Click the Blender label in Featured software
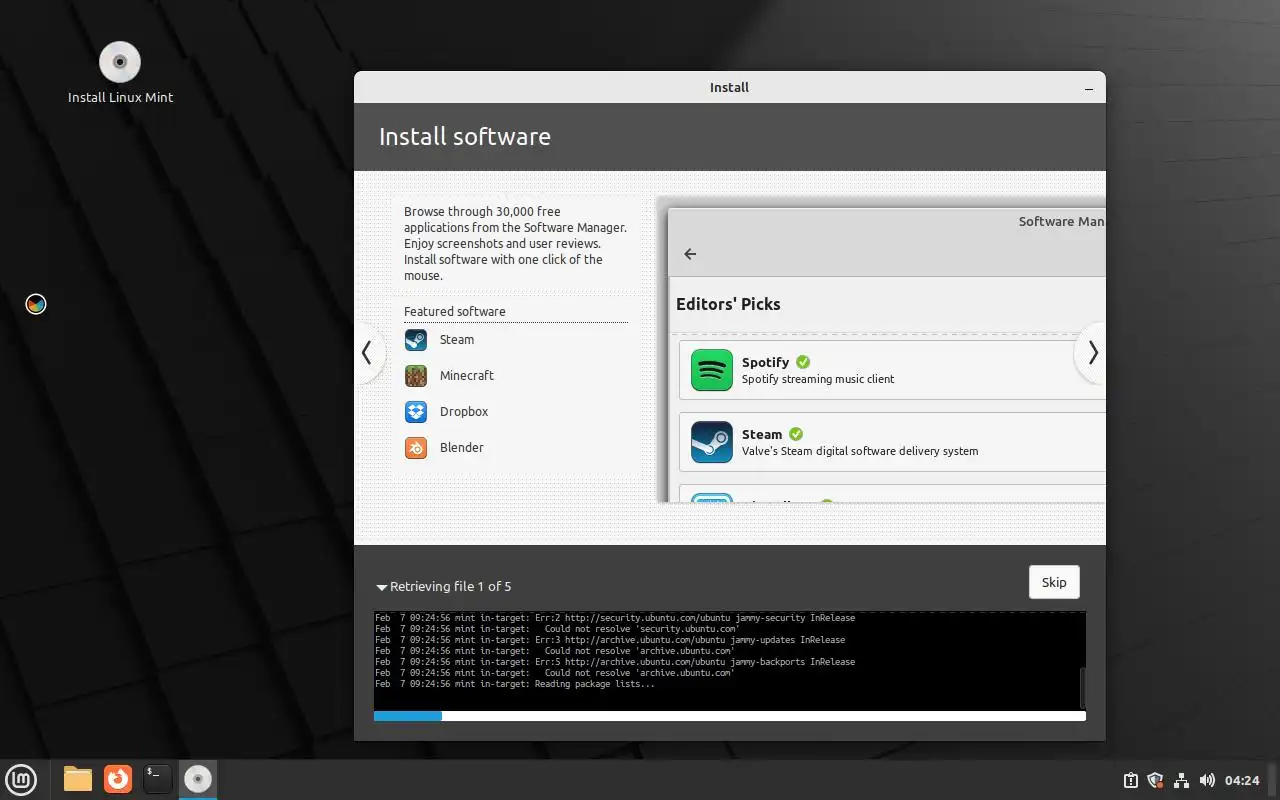Image resolution: width=1280 pixels, height=800 pixels. [x=462, y=448]
